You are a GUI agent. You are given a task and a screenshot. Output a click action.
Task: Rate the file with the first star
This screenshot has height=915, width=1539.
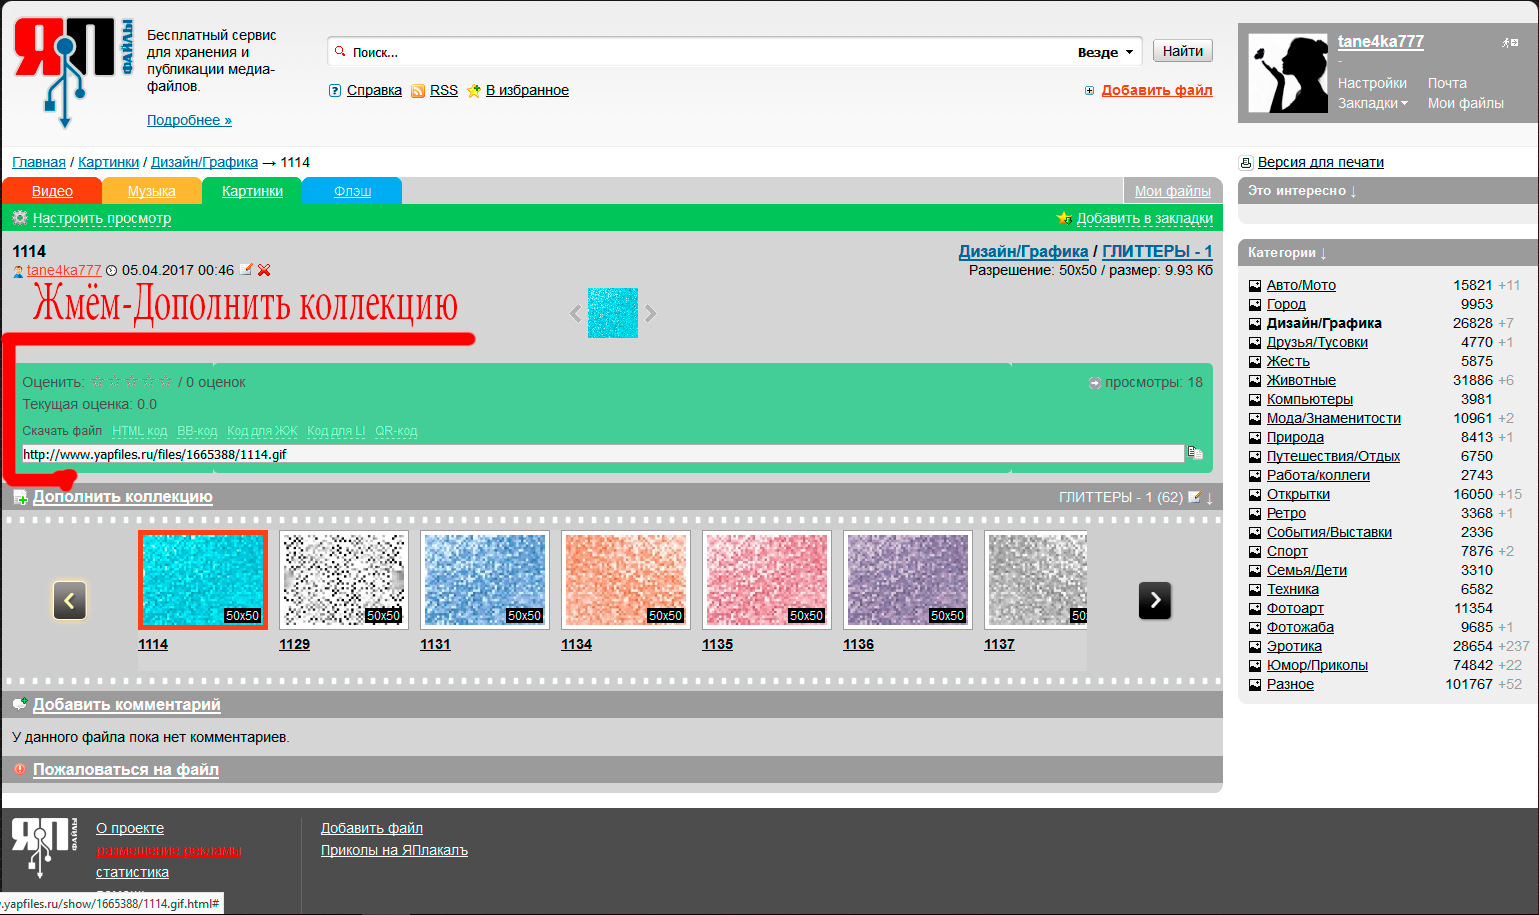tap(98, 382)
